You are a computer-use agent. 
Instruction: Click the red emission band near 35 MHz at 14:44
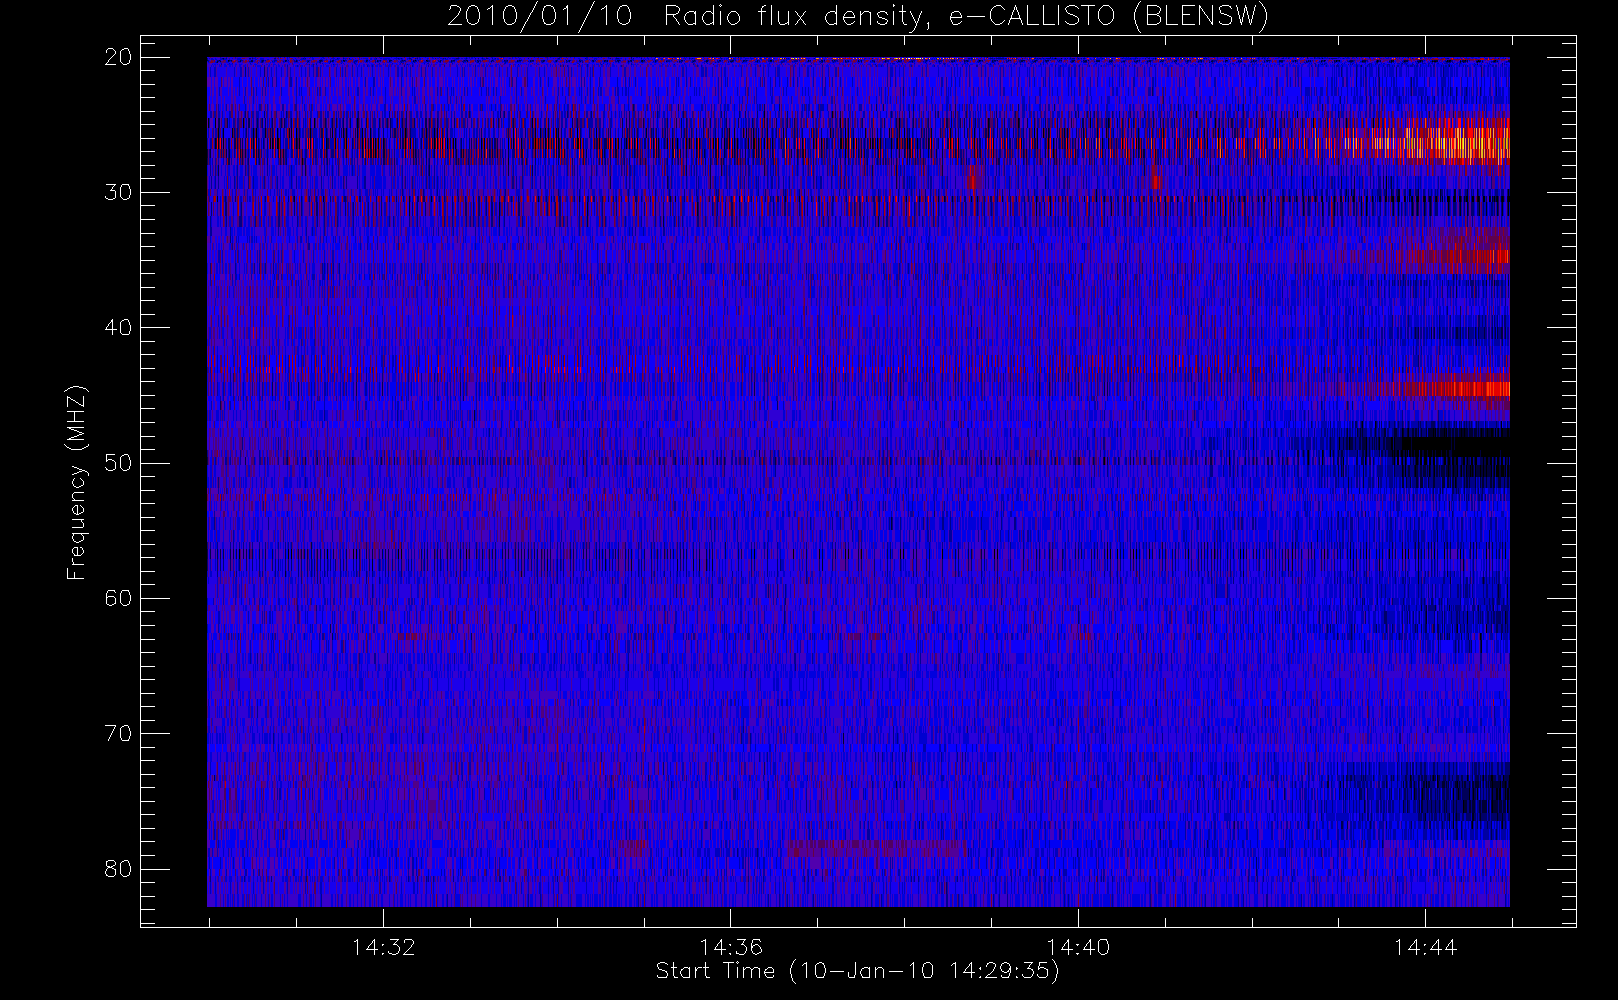(x=1455, y=255)
